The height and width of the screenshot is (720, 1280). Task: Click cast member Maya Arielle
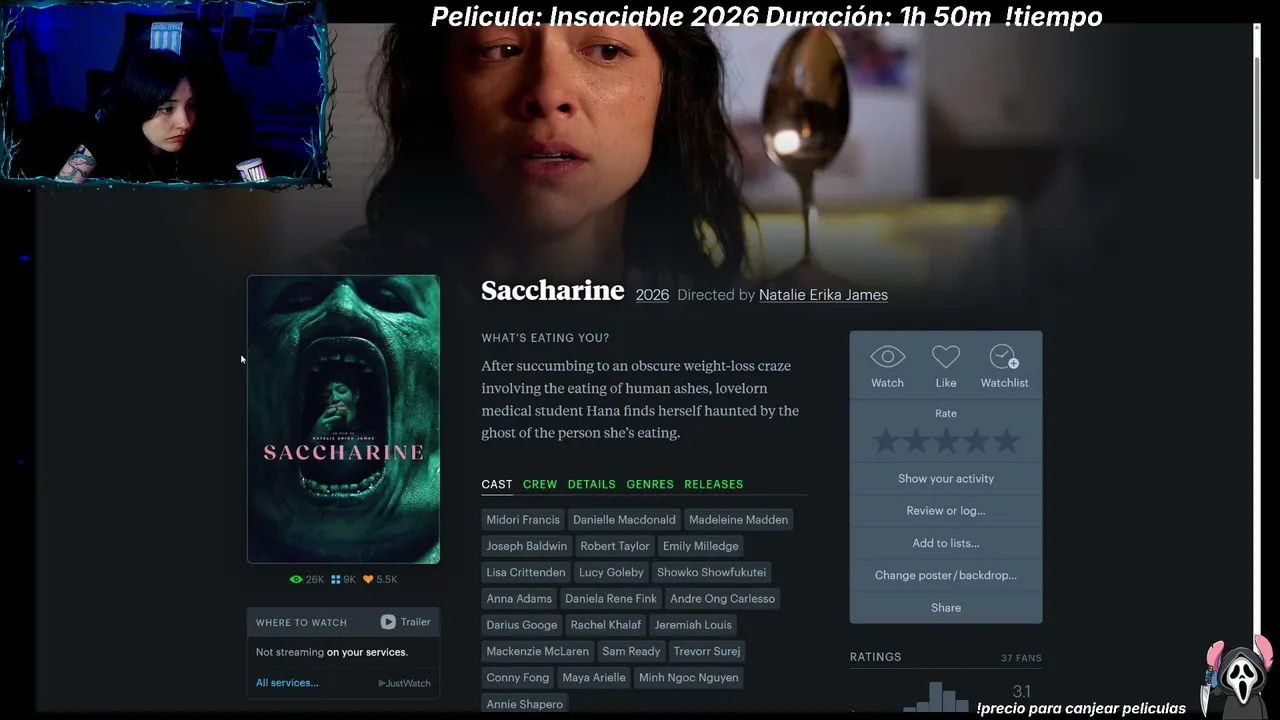click(594, 678)
